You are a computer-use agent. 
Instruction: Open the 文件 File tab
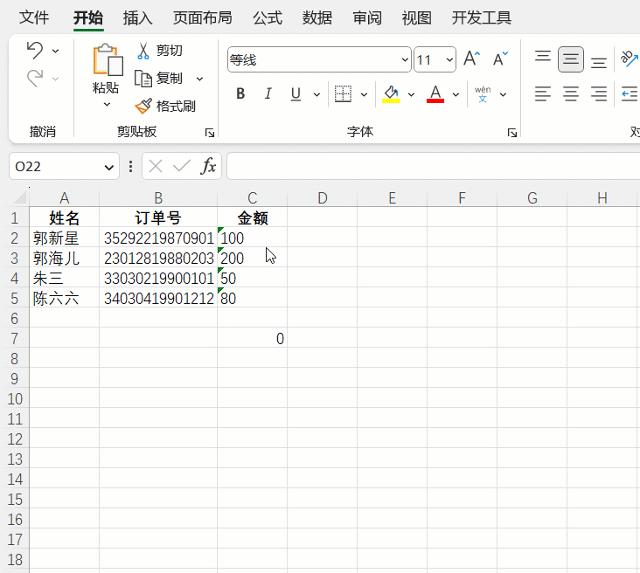pos(34,18)
